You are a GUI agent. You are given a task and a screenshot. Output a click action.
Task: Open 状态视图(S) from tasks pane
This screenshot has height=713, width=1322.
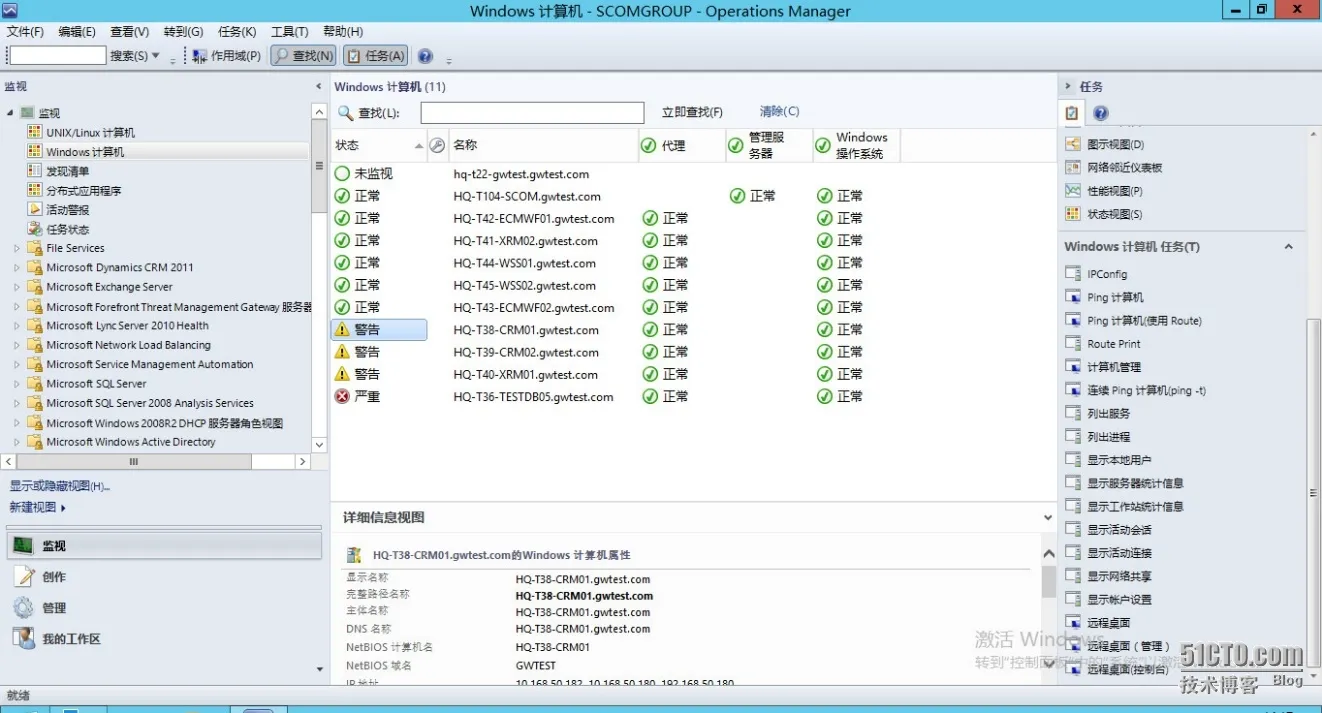pos(1114,214)
